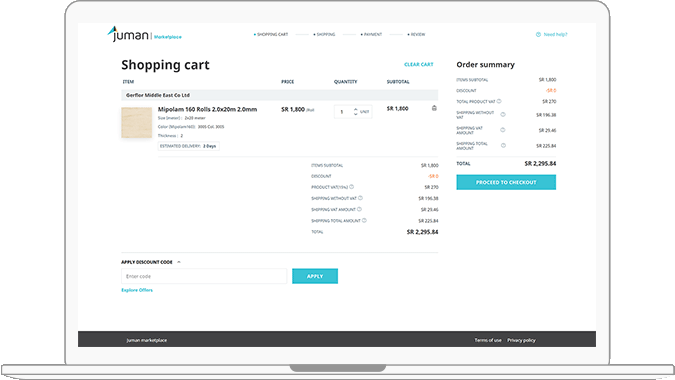Click the Clear Cart link

418,65
